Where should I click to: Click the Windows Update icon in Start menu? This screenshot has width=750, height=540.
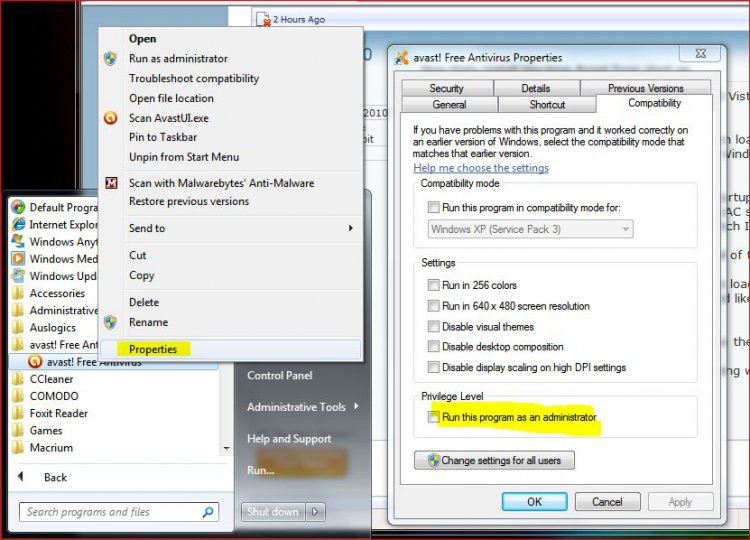point(19,276)
